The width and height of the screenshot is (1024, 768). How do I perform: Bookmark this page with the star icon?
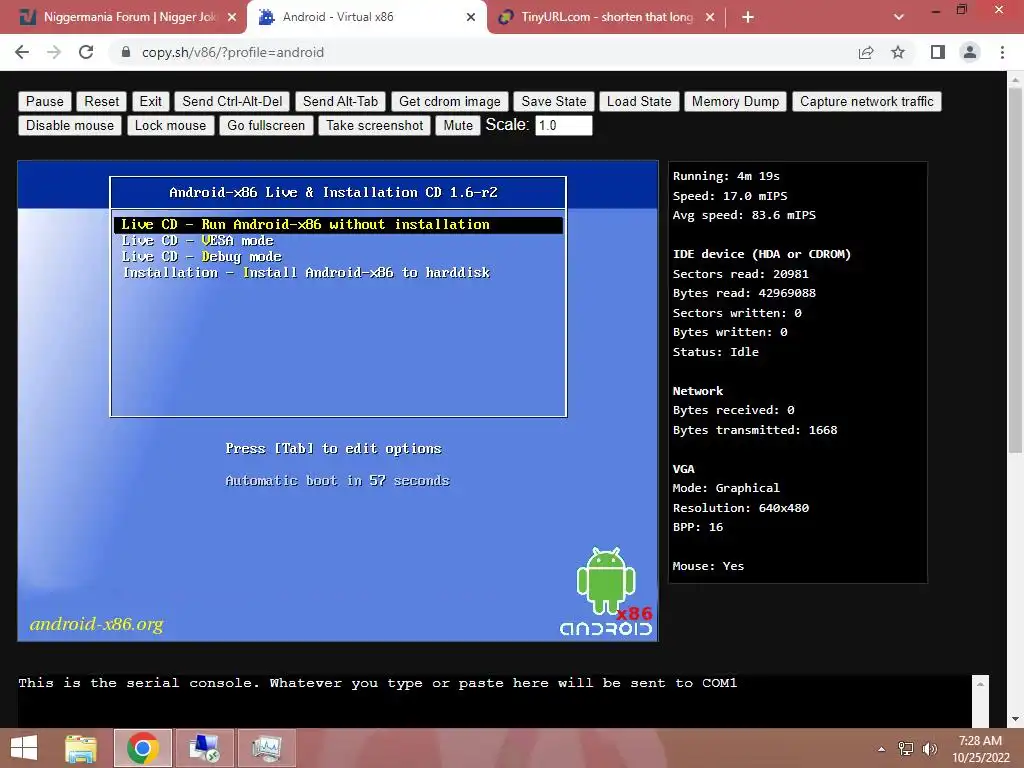(898, 52)
